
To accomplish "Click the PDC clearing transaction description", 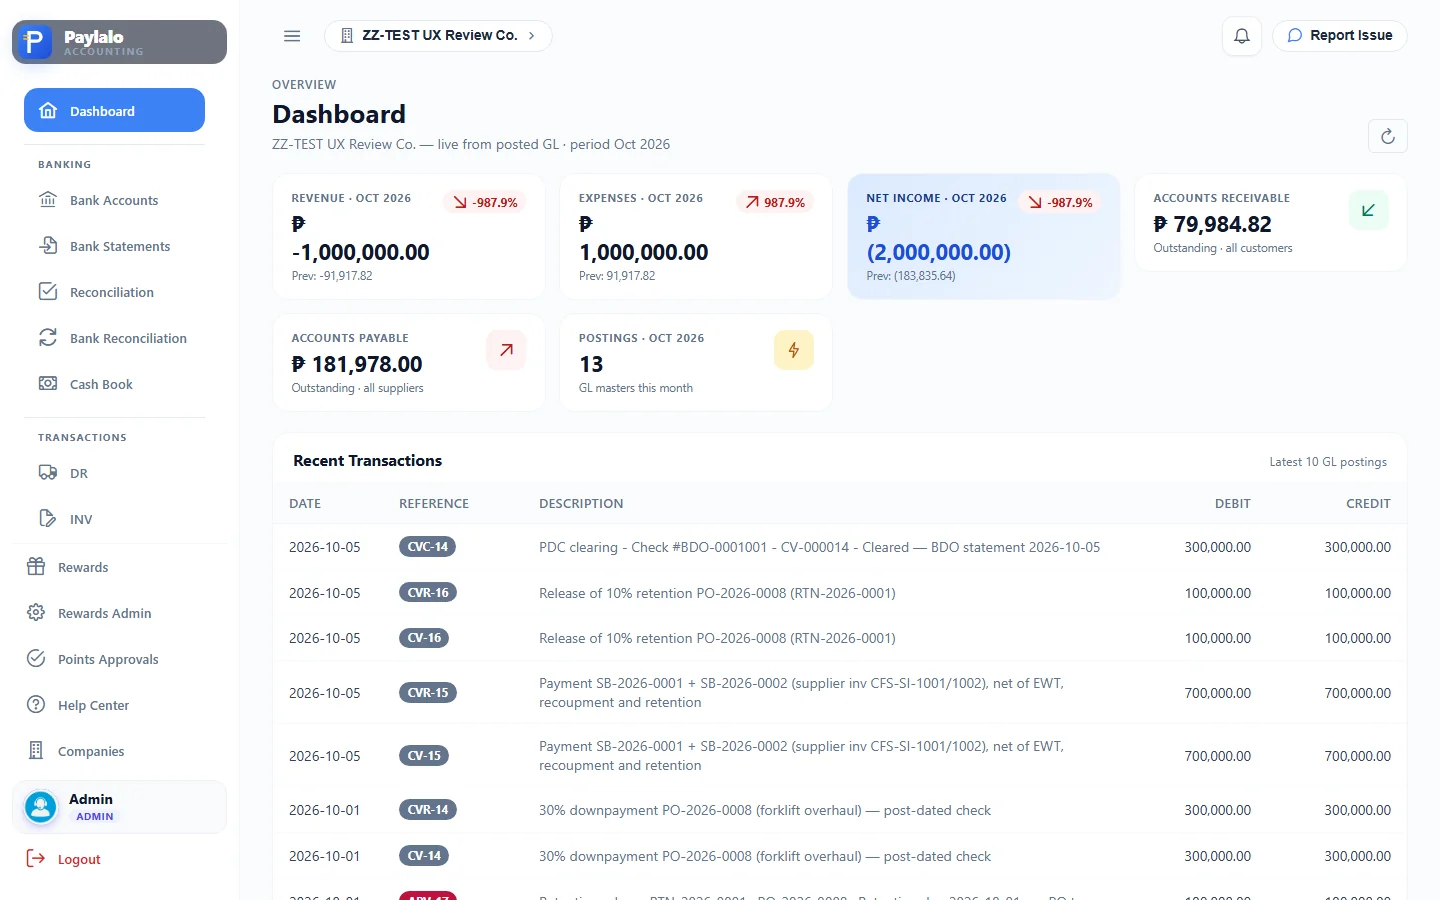I will coord(819,547).
